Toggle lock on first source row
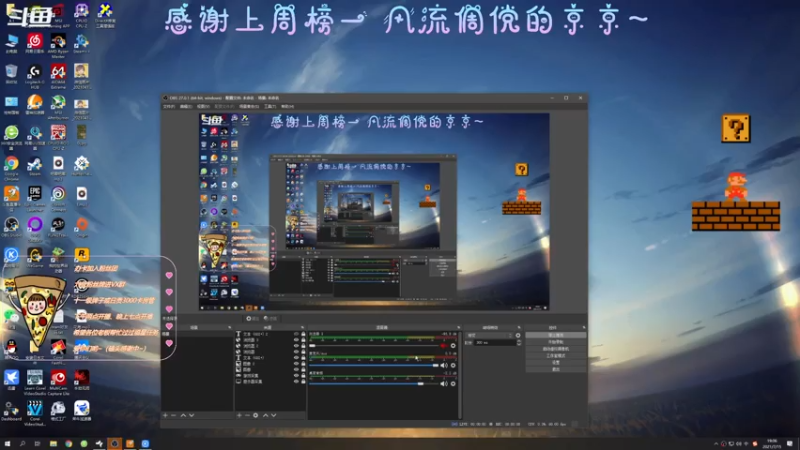The image size is (800, 450). (303, 334)
